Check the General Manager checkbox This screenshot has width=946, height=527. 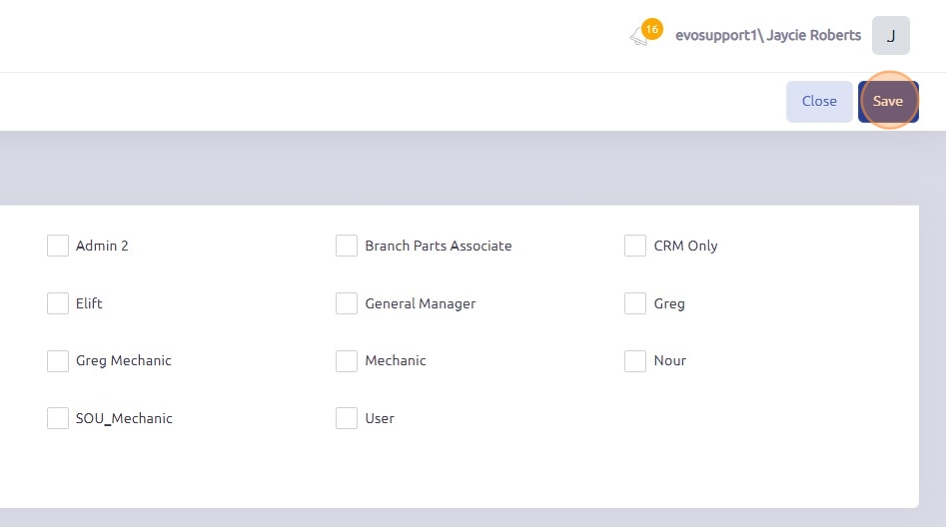coord(347,303)
